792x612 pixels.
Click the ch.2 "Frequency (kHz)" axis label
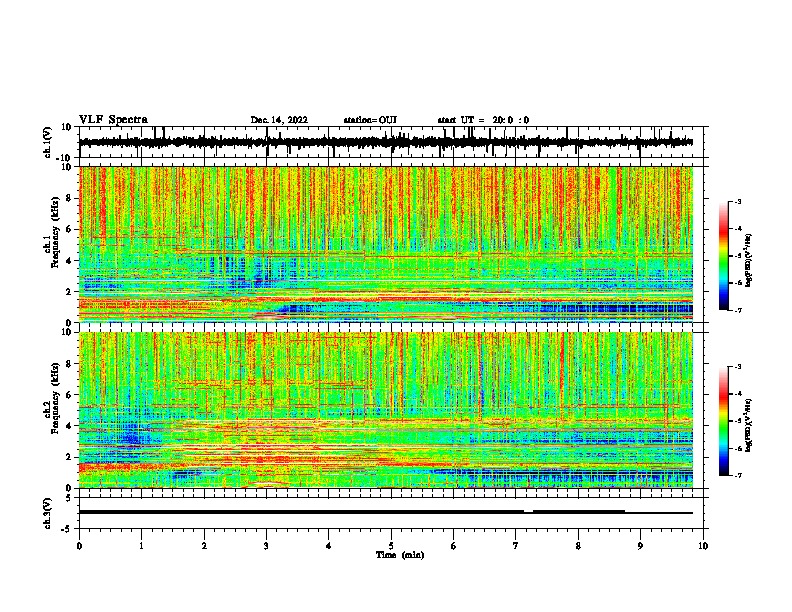pyautogui.click(x=56, y=398)
